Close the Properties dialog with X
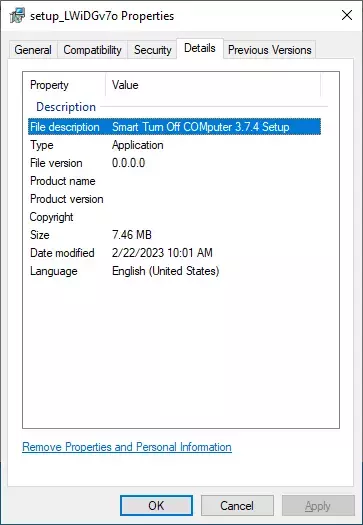This screenshot has width=363, height=525. (347, 15)
